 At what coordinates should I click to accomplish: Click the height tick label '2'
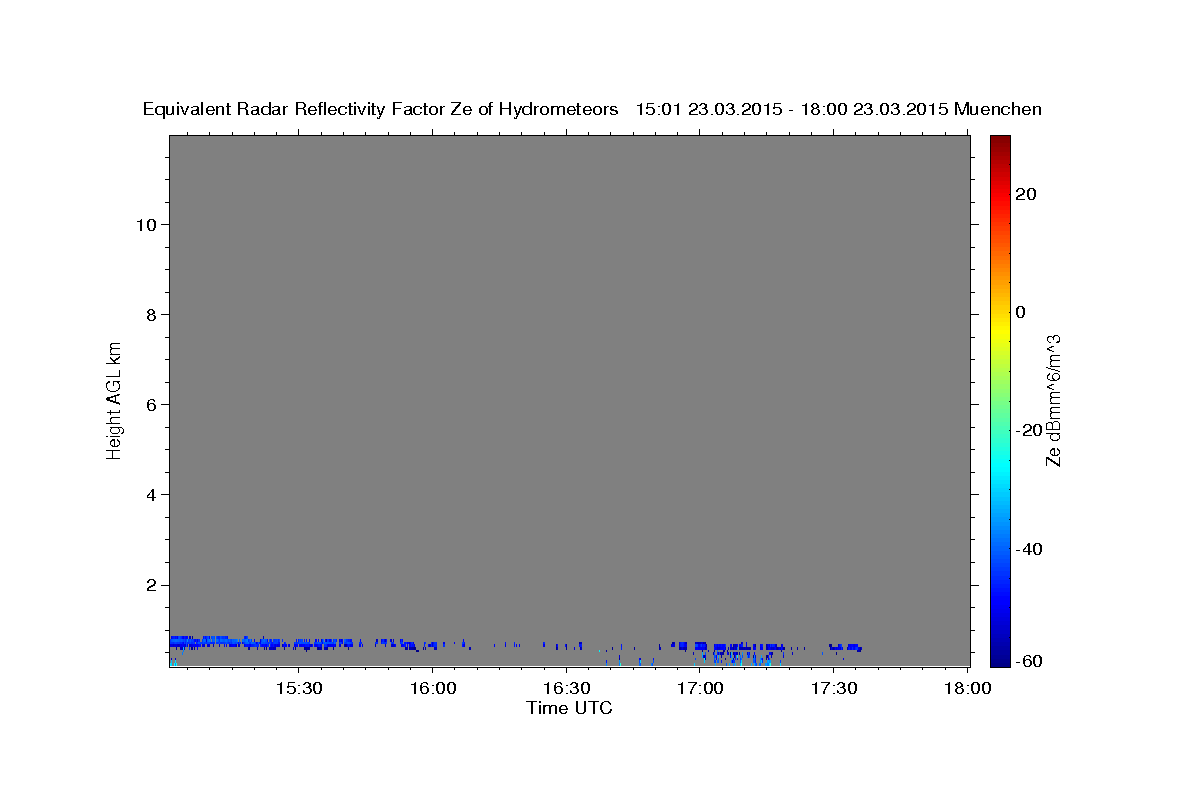[x=152, y=584]
